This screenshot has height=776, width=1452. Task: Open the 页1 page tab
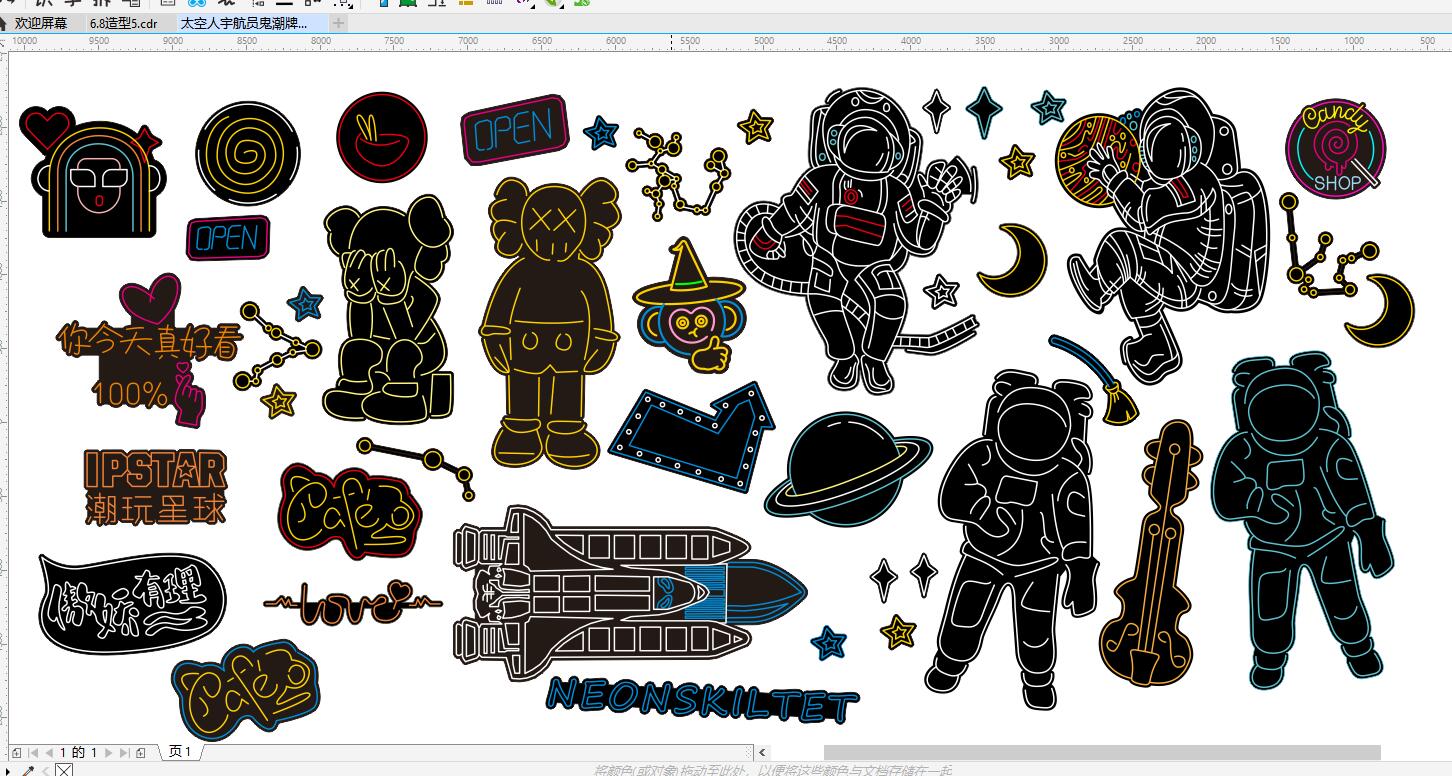[x=181, y=752]
